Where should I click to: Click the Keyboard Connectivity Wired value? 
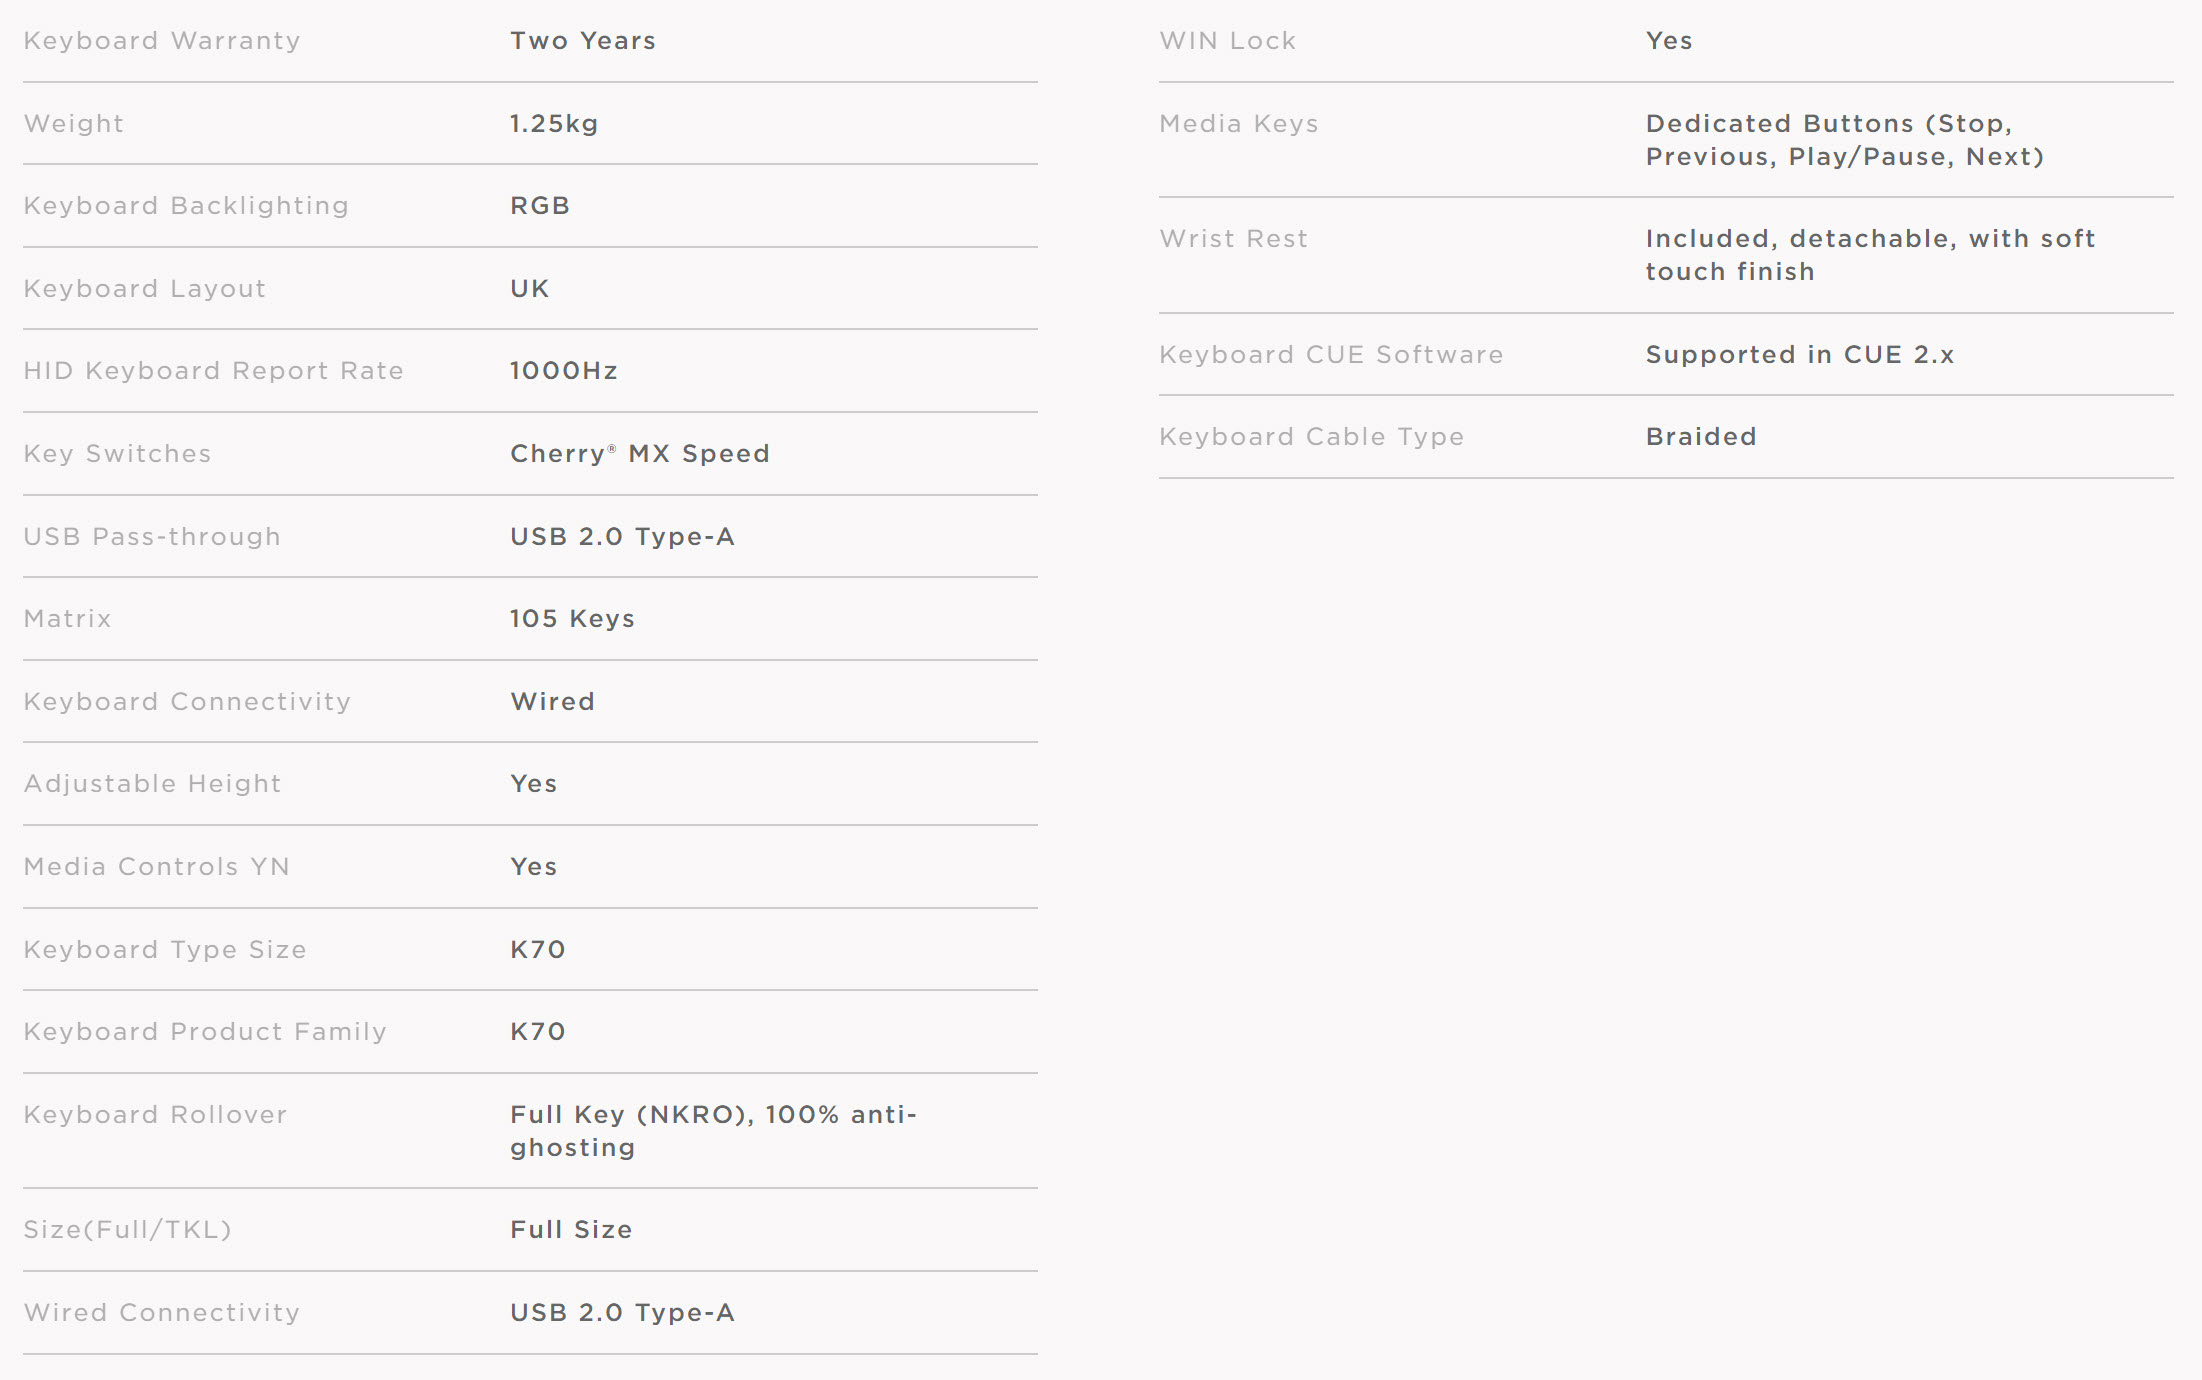tap(553, 702)
